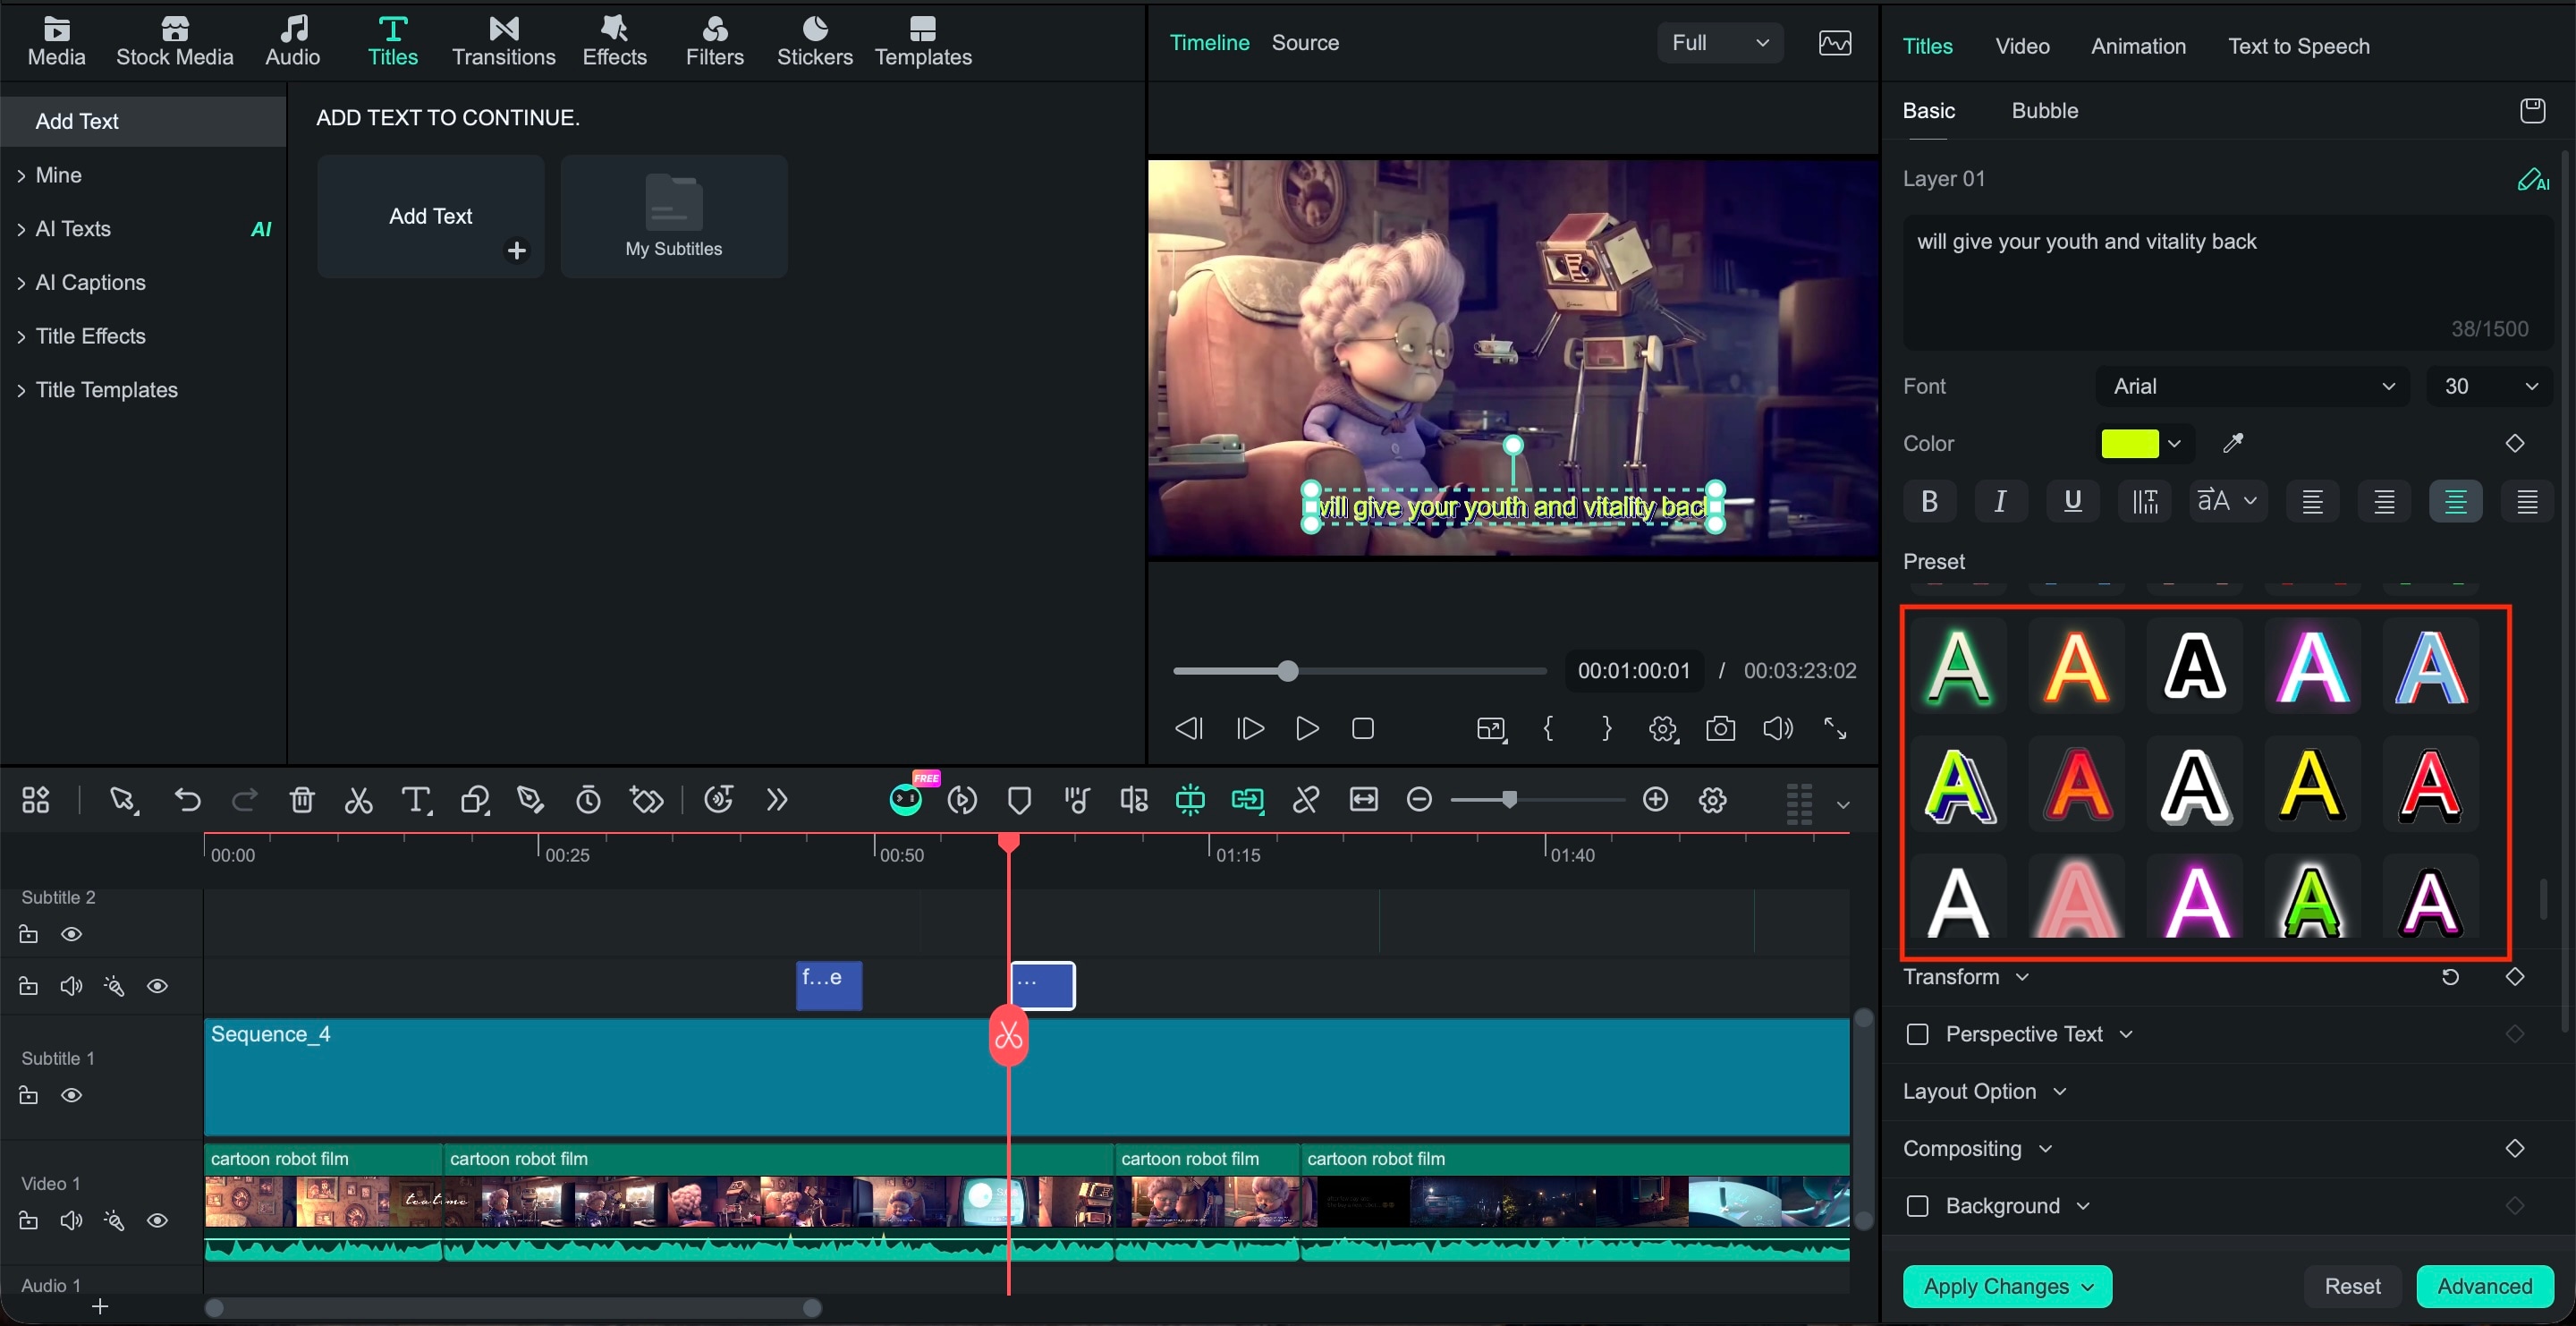This screenshot has height=1326, width=2576.
Task: Toggle Underline text formatting
Action: tap(2072, 501)
